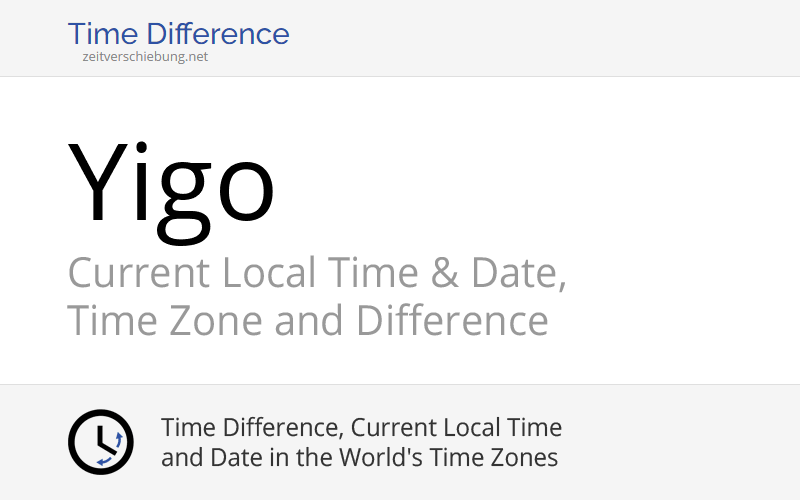Image resolution: width=800 pixels, height=500 pixels.
Task: Click the 'Current Local Time & Date,' subtitle line
Action: click(317, 272)
